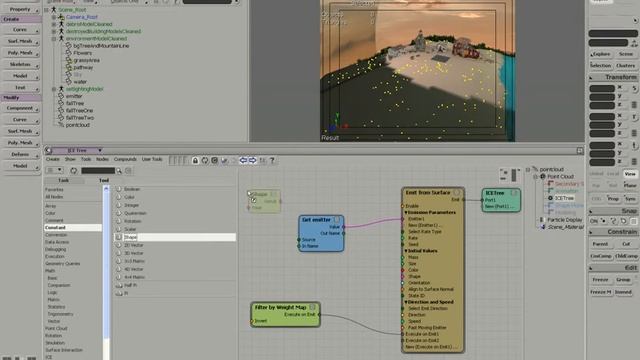Toggle Snap ON button

tap(594, 221)
